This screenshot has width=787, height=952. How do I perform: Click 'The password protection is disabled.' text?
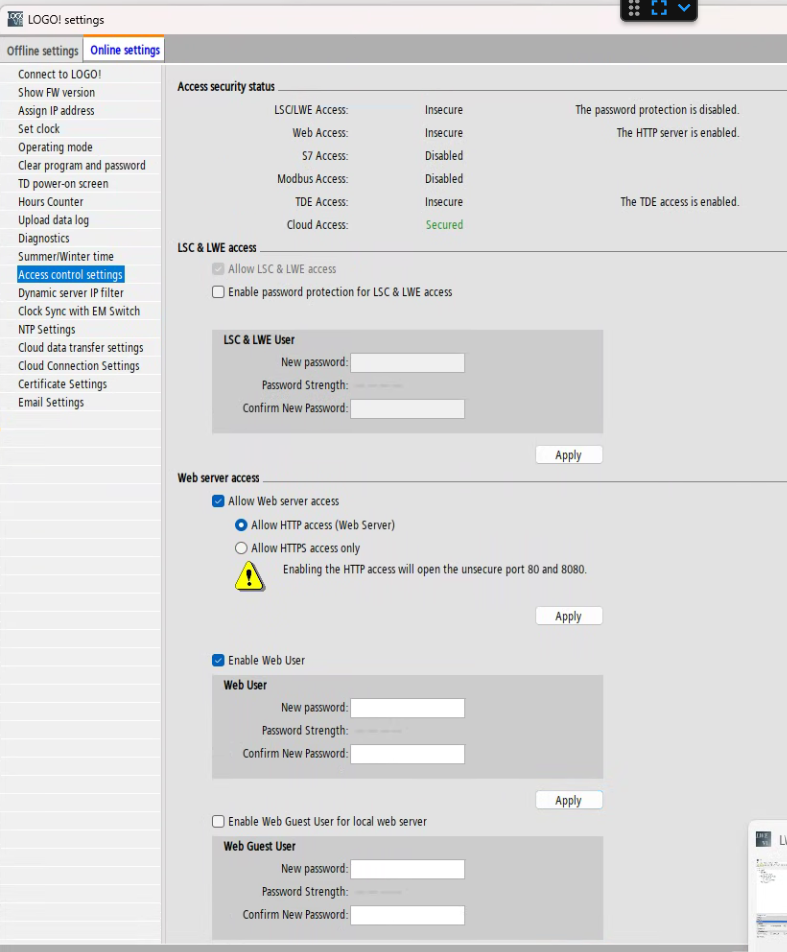pos(657,110)
